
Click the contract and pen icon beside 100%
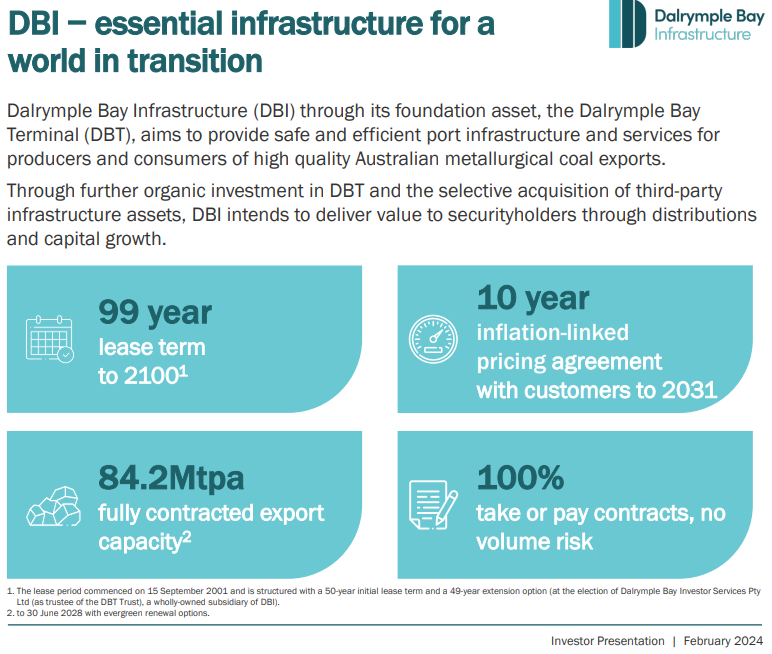click(x=433, y=505)
